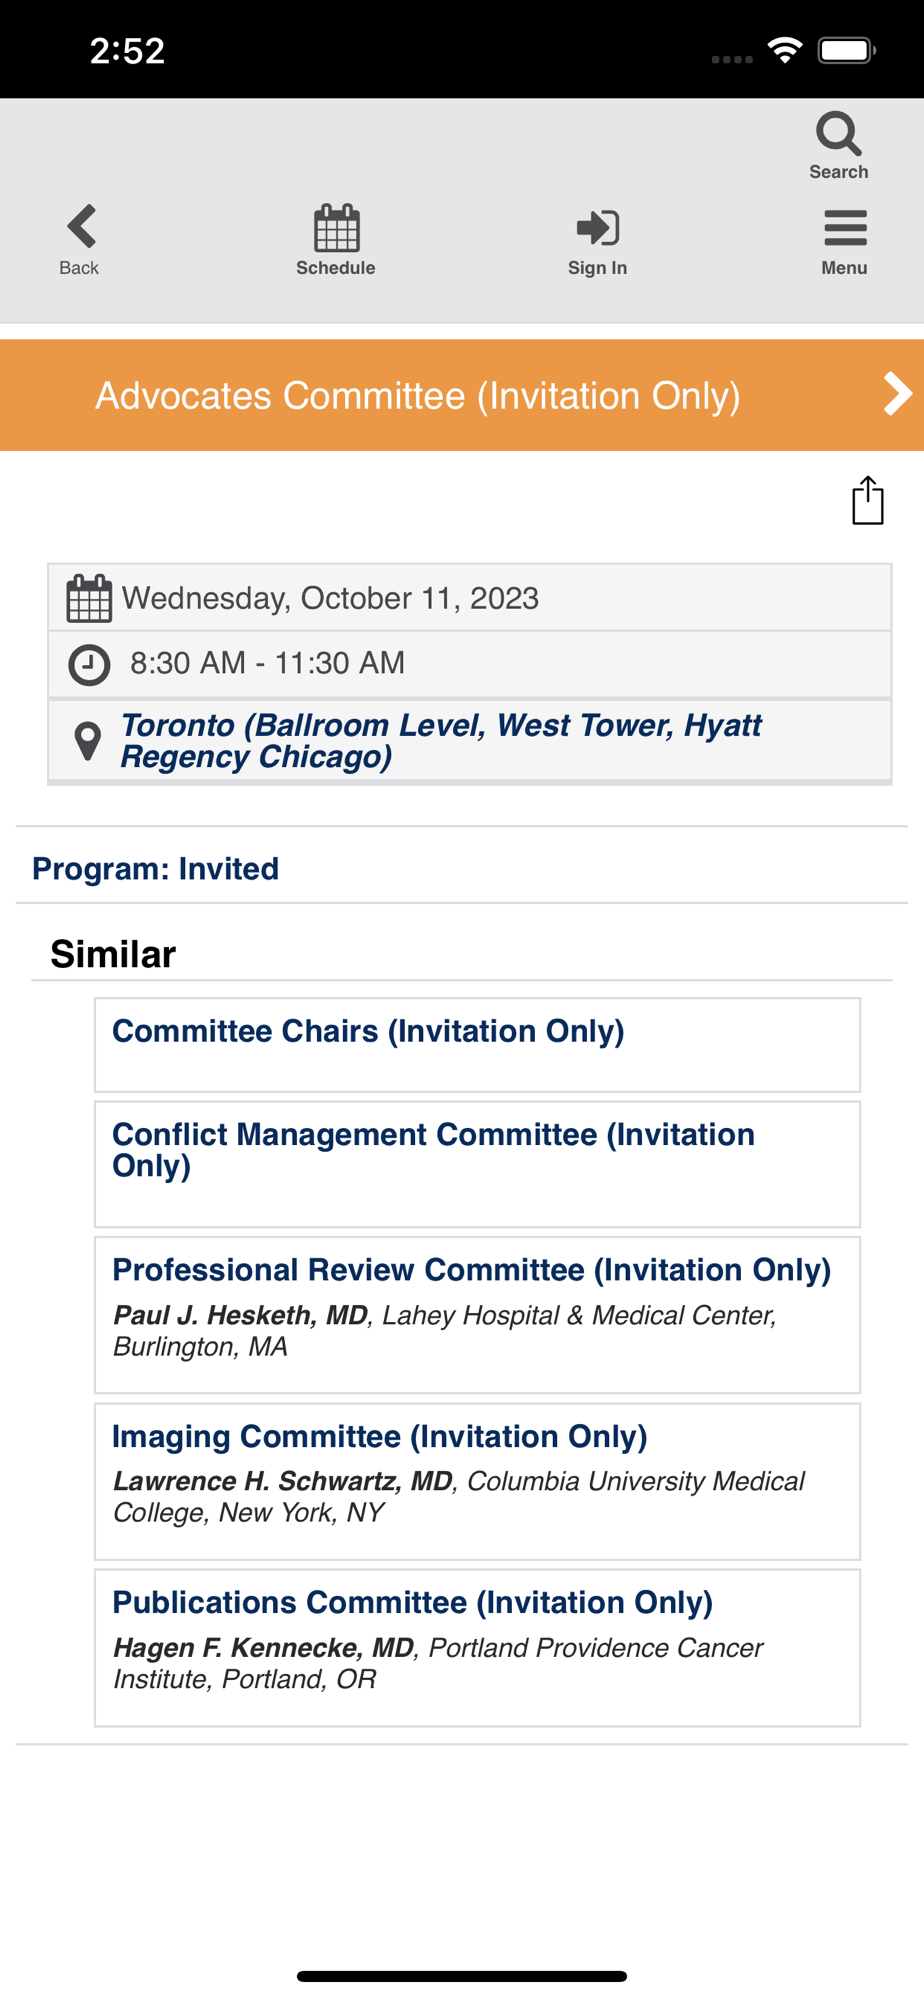Open the Toronto Ballroom Level location link
924x2000 pixels.
[x=440, y=740]
